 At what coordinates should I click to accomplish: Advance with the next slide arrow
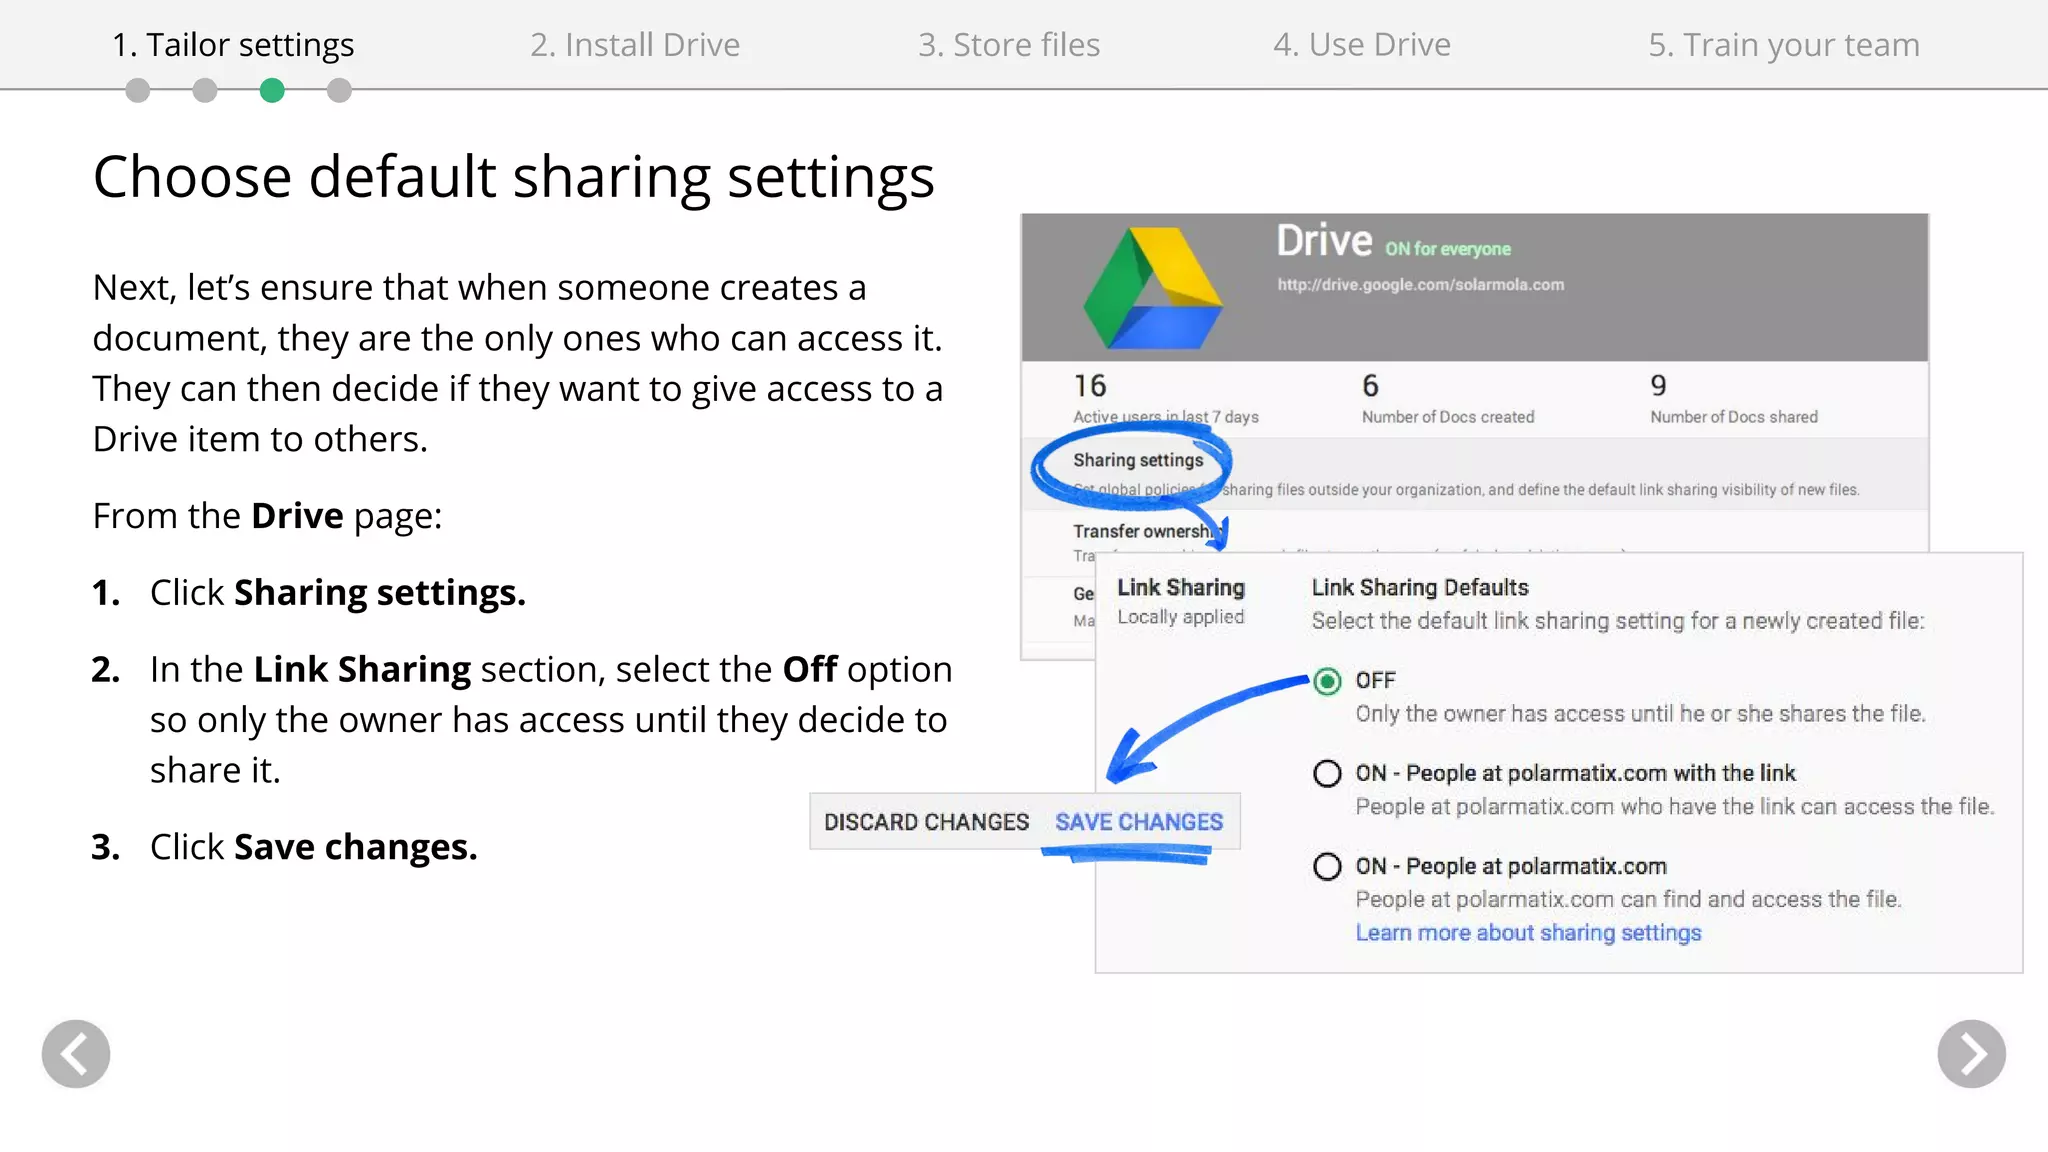click(1971, 1054)
